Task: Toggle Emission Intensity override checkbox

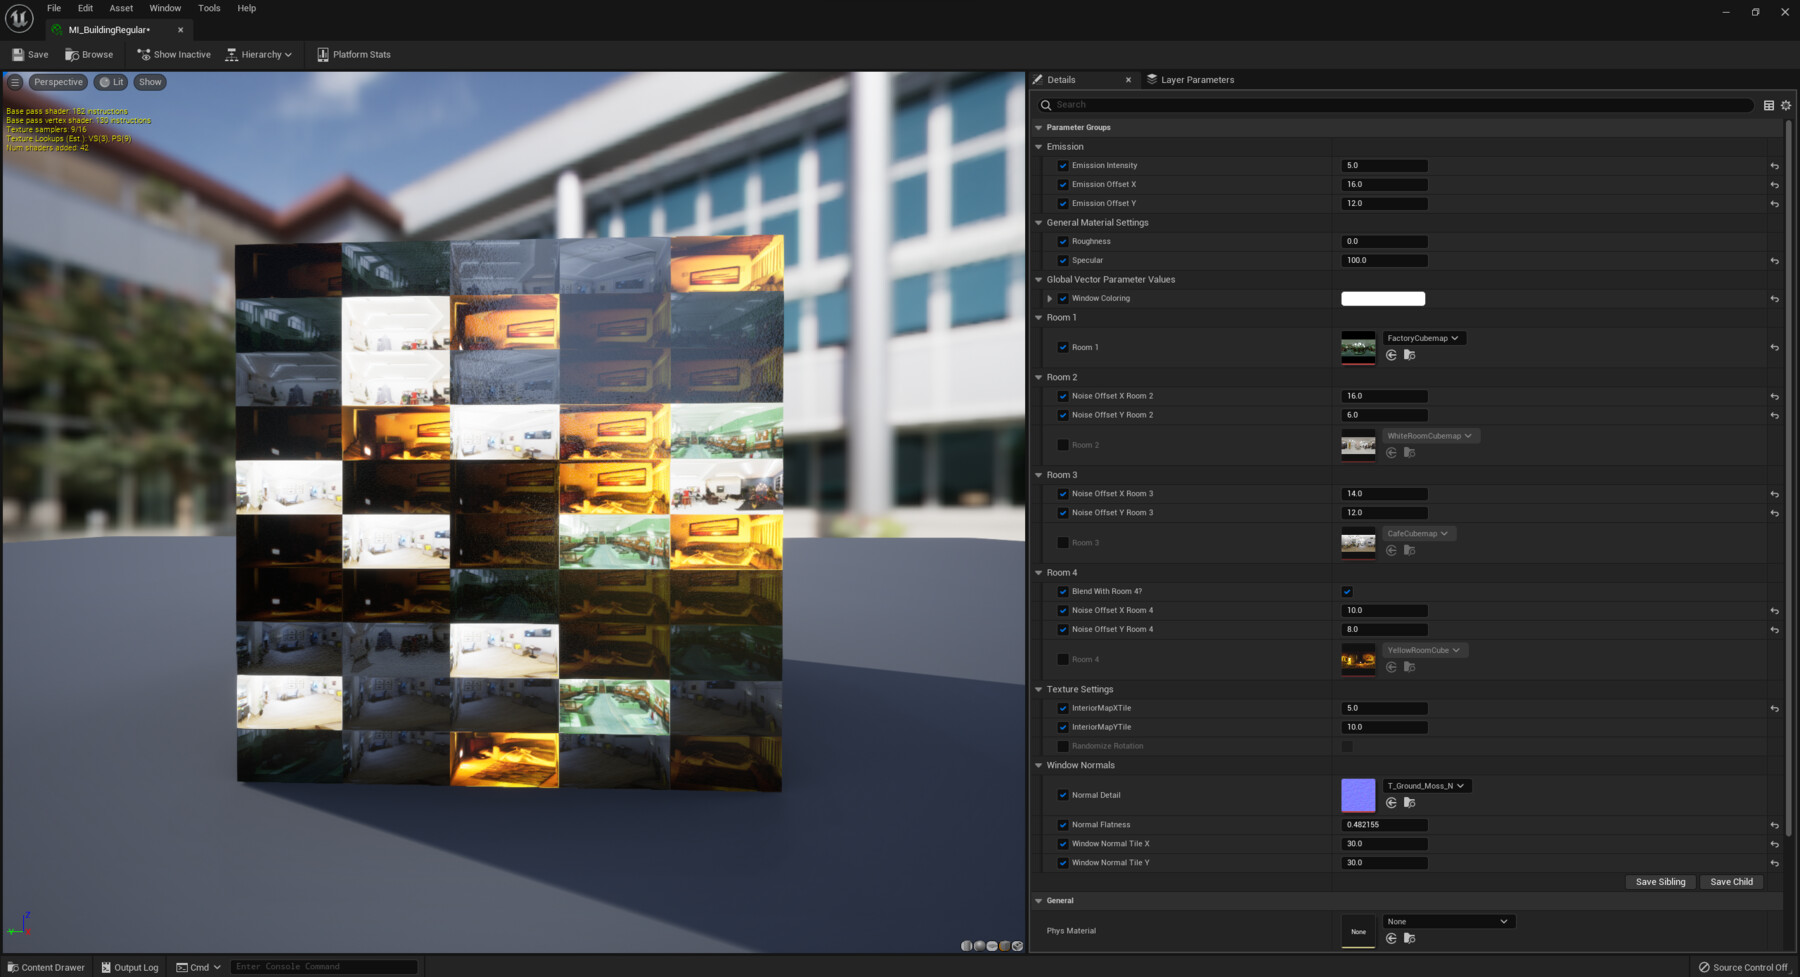Action: coord(1063,166)
